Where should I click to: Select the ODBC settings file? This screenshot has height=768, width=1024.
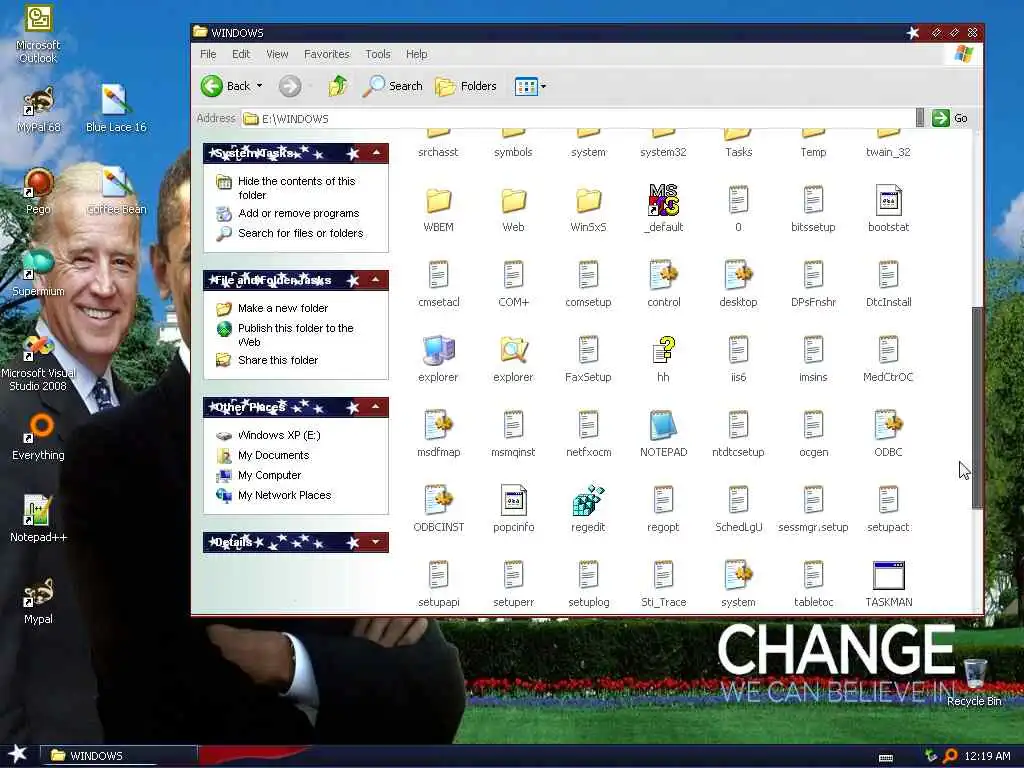tap(888, 426)
